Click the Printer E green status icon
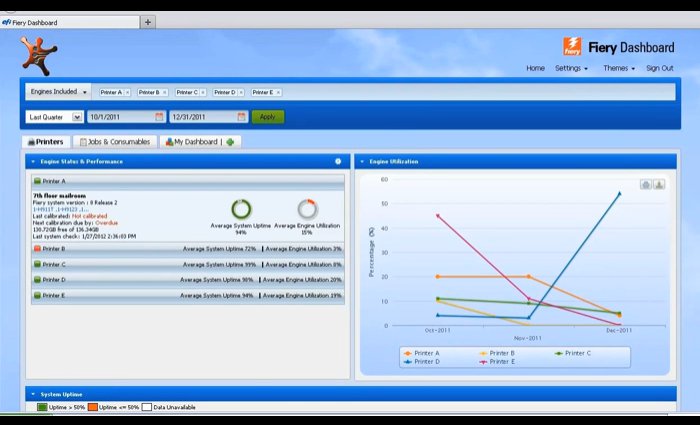The height and width of the screenshot is (425, 700). tap(38, 295)
